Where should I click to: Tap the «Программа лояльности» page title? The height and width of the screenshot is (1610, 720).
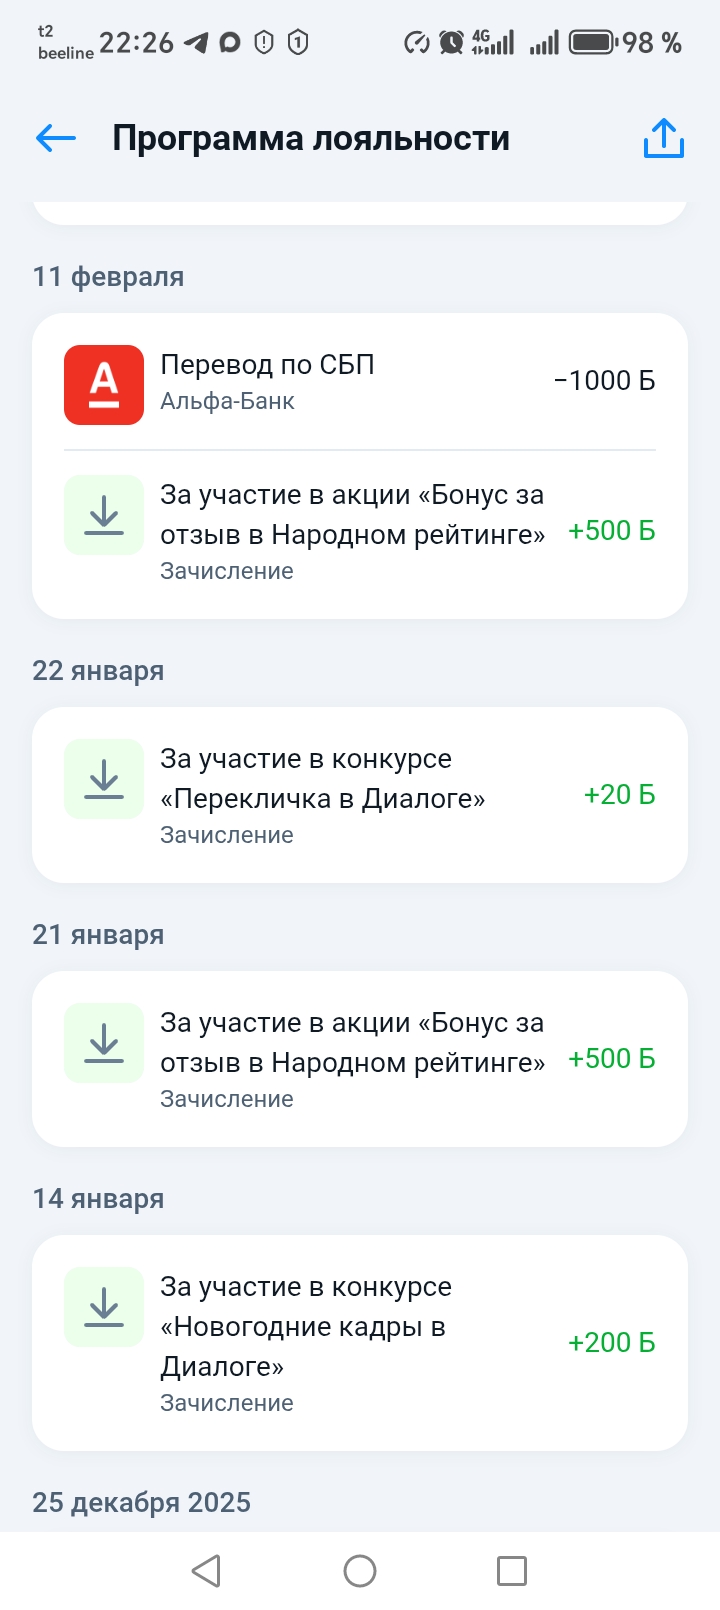[x=311, y=138]
